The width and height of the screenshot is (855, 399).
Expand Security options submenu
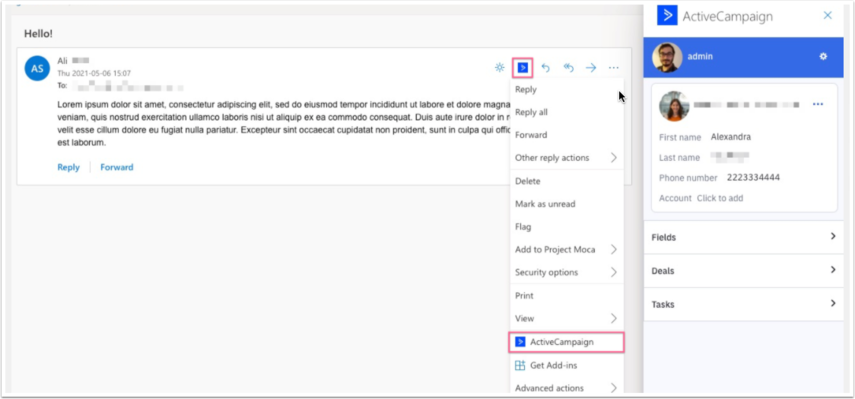(x=567, y=272)
